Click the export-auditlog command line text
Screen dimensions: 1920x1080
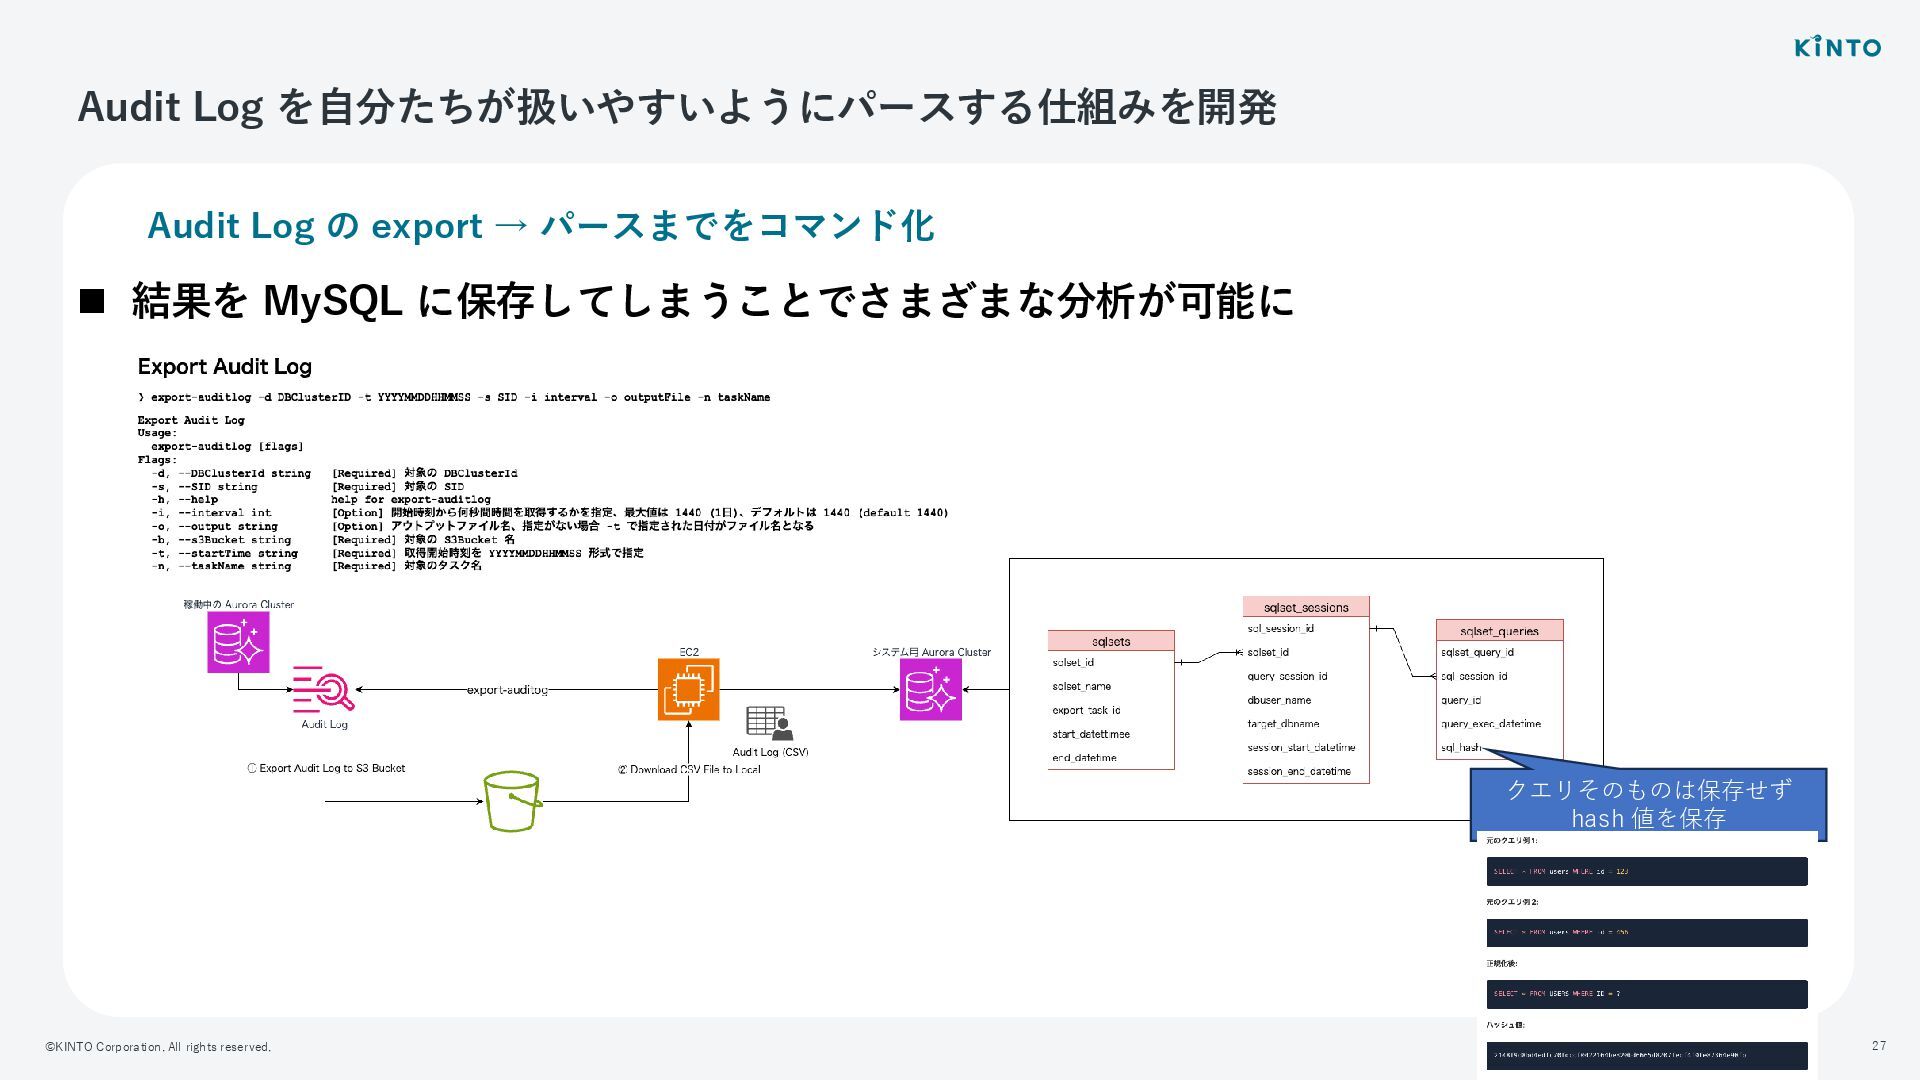click(454, 397)
